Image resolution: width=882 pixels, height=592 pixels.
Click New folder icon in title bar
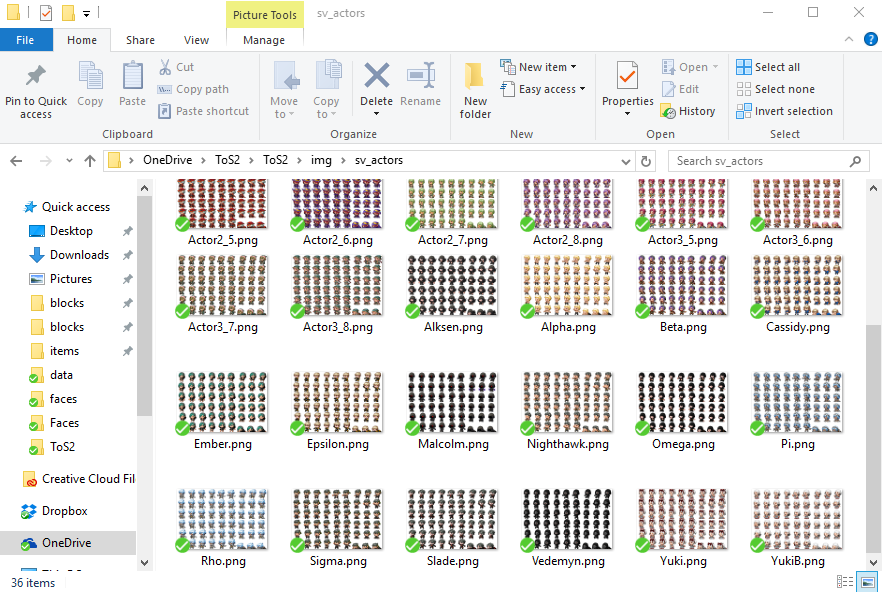[x=68, y=12]
